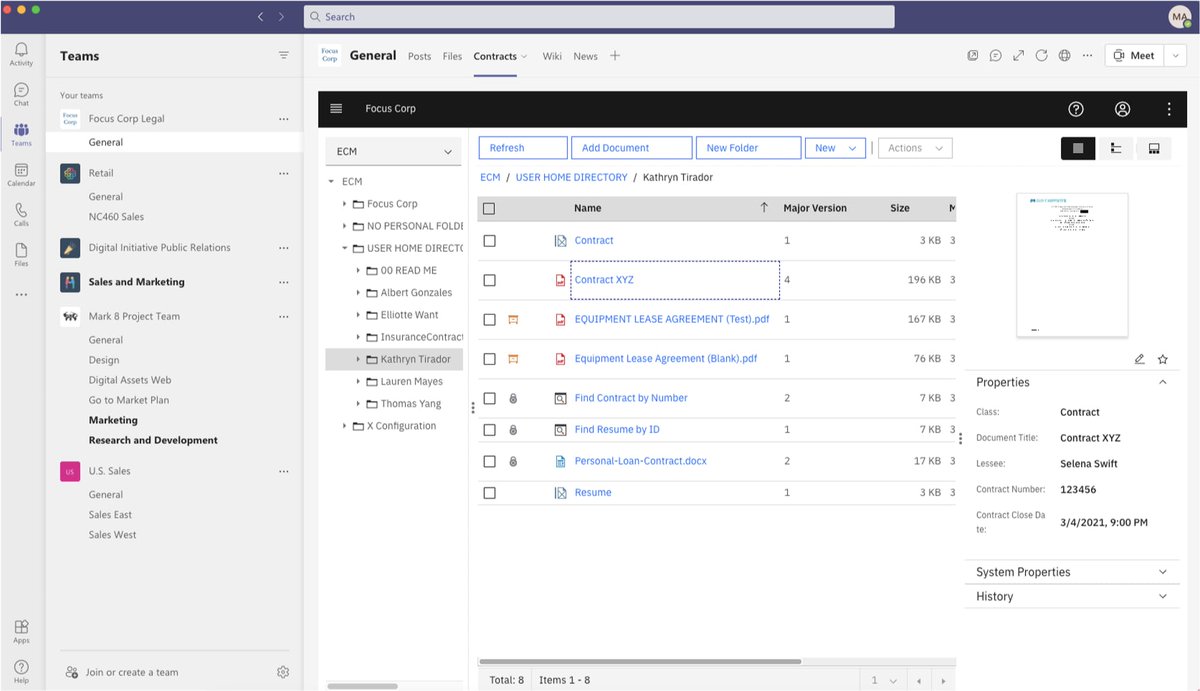
Task: Switch to the details list view icon
Action: pyautogui.click(x=1078, y=148)
